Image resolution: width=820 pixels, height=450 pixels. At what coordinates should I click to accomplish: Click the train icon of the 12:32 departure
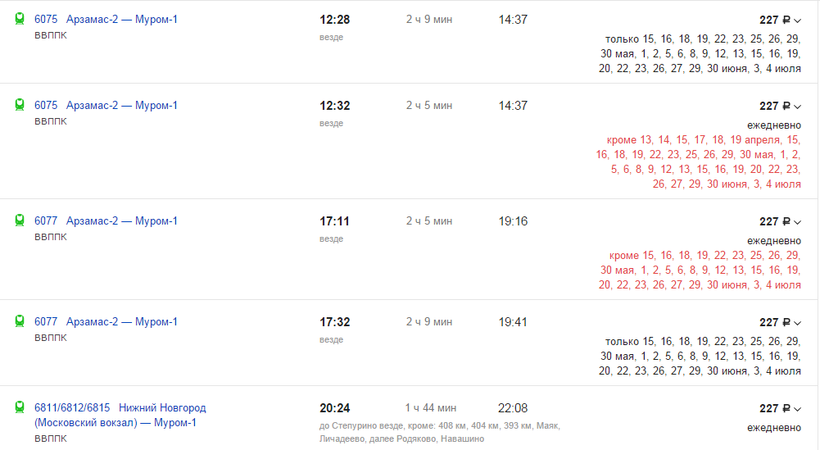[x=20, y=106]
